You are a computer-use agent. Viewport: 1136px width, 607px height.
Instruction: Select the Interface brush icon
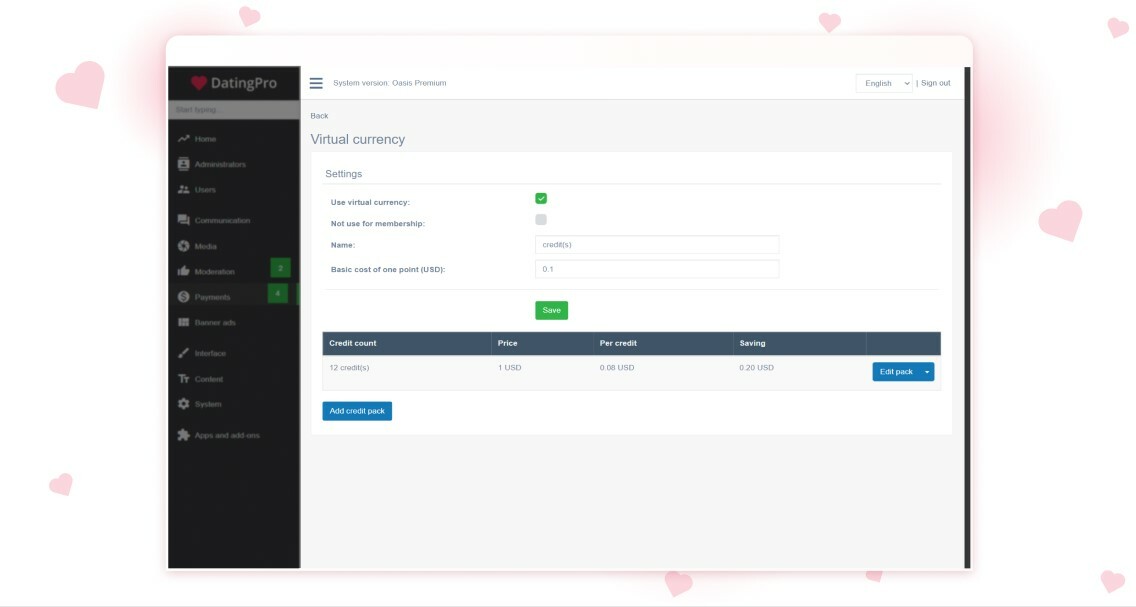pyautogui.click(x=183, y=352)
